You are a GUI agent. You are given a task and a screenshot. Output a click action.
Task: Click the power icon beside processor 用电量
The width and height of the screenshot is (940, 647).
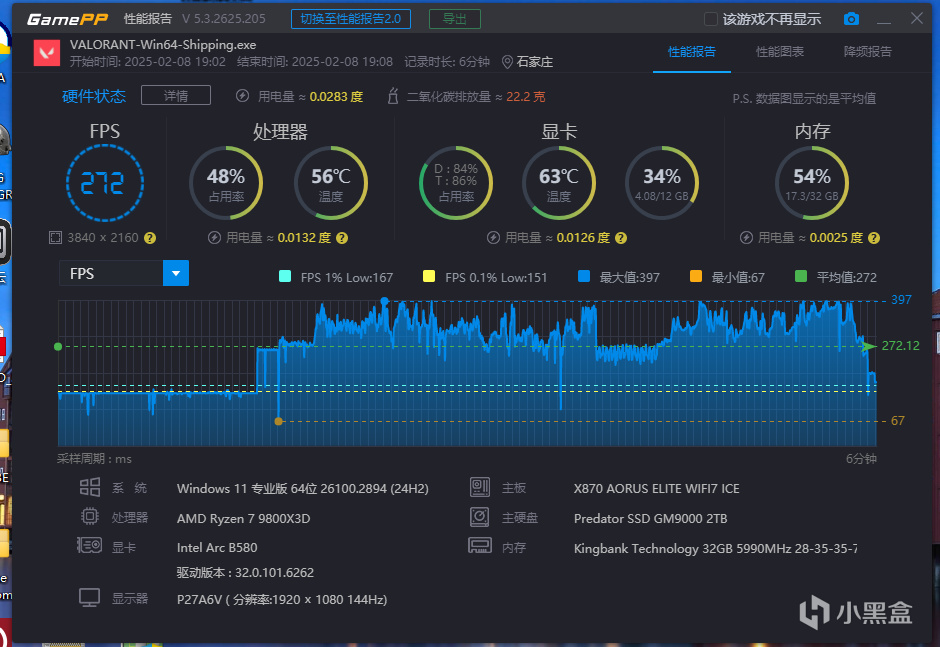point(214,238)
